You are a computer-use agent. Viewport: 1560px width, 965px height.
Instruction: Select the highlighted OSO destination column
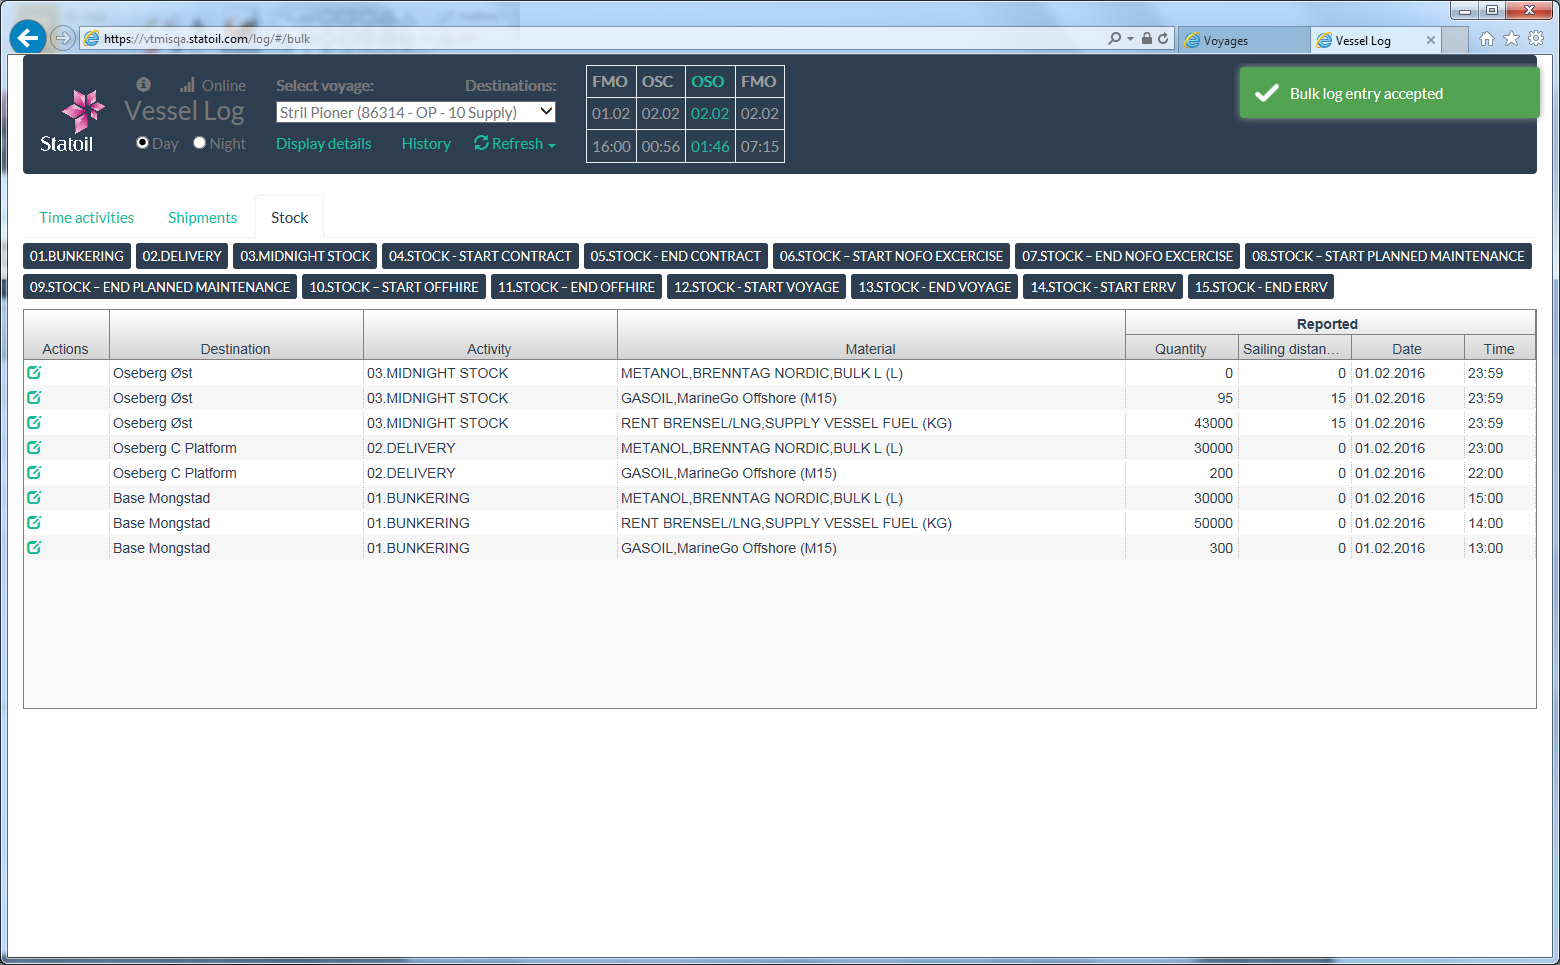(x=710, y=114)
